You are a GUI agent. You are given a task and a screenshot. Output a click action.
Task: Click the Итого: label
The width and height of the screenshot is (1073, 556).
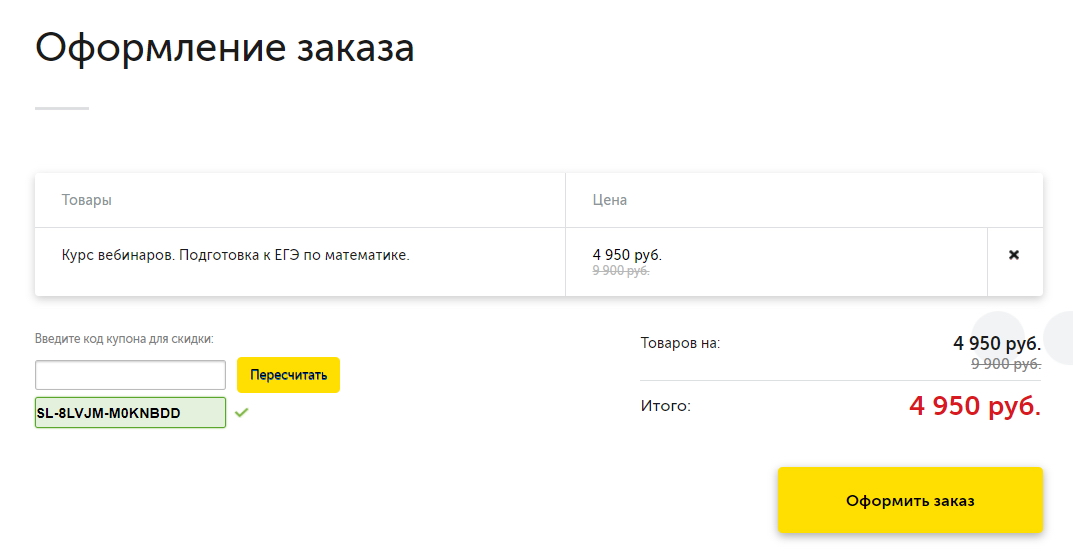(666, 406)
